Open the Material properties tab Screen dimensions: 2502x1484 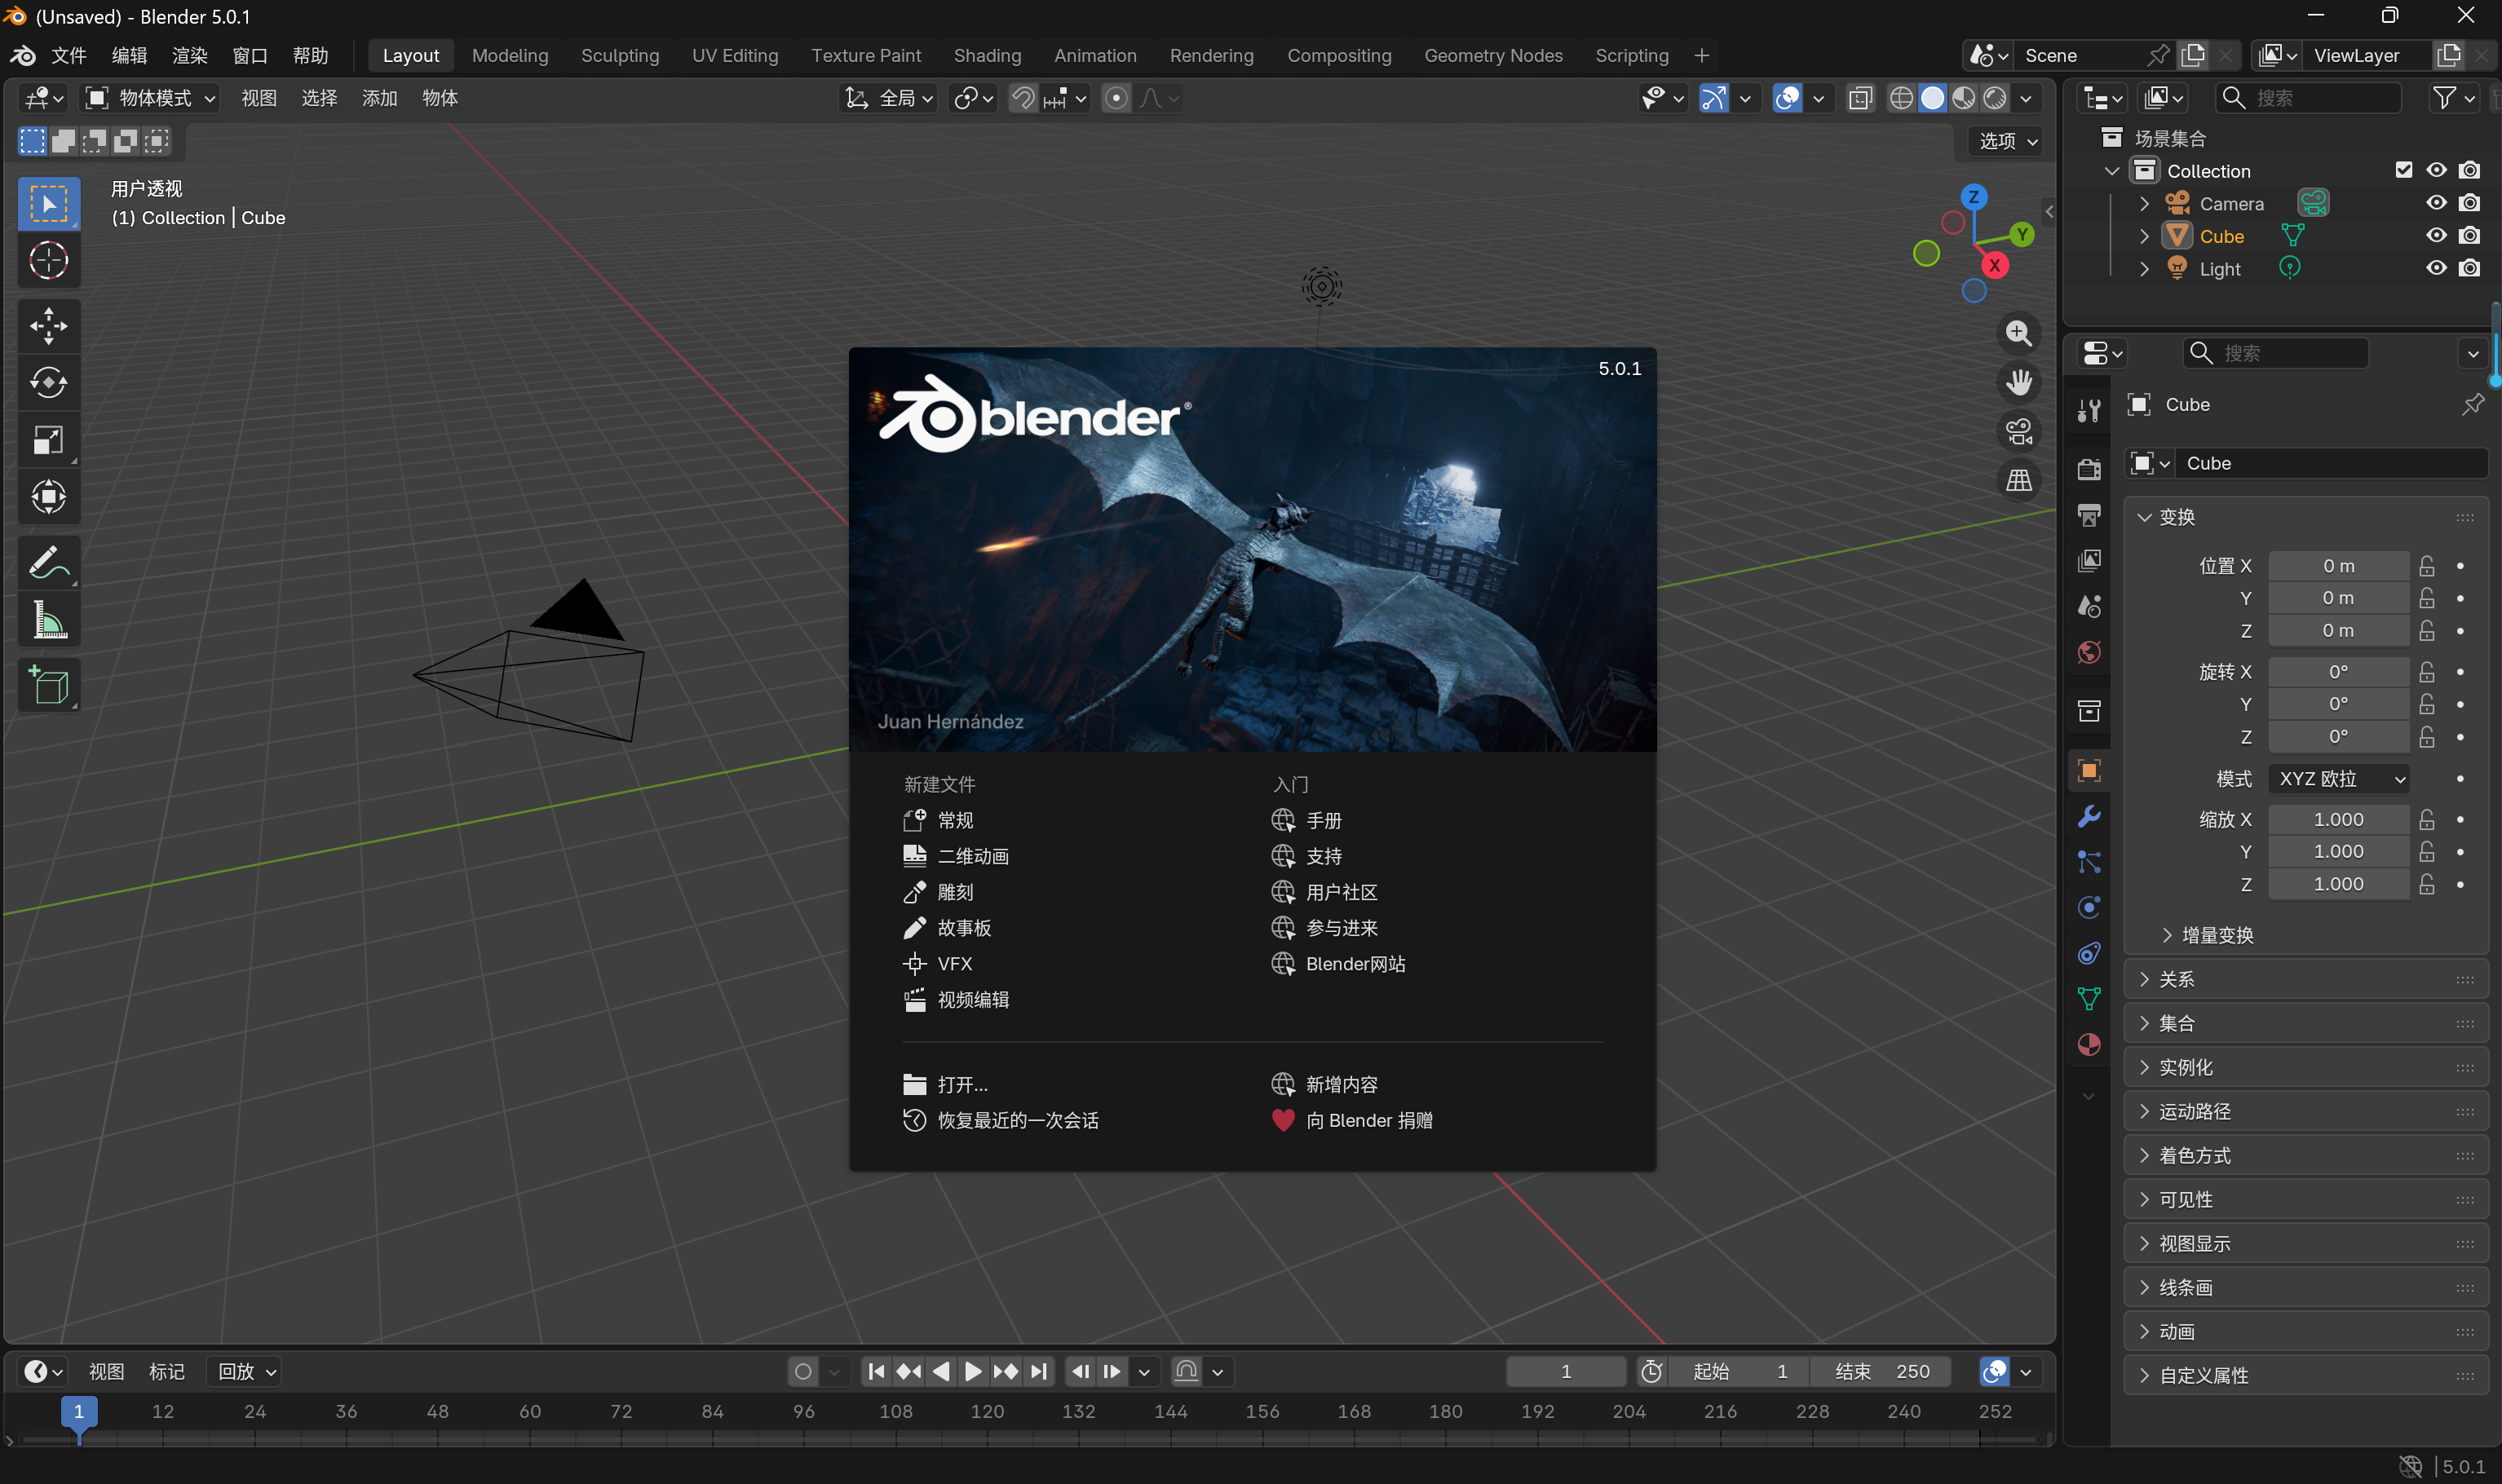tap(2088, 1045)
